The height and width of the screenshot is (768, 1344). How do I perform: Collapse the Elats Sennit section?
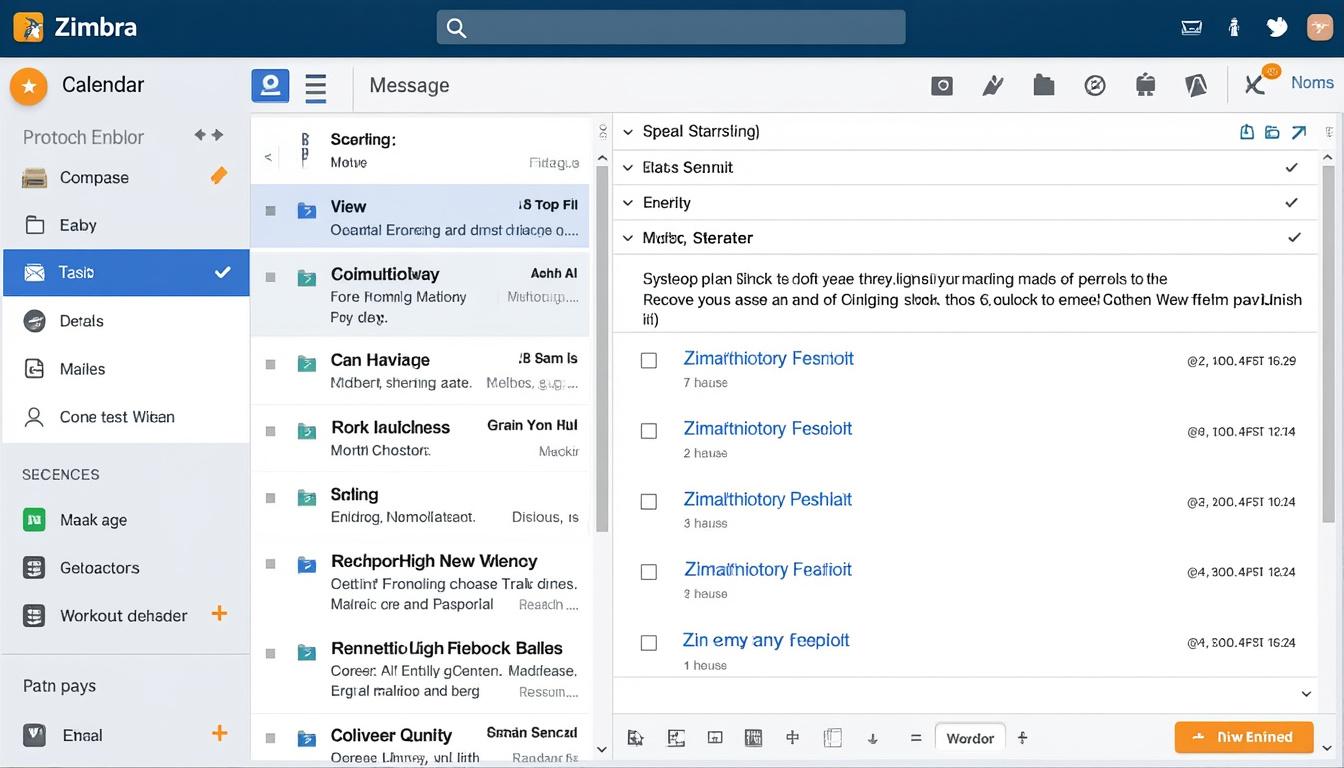pyautogui.click(x=628, y=168)
